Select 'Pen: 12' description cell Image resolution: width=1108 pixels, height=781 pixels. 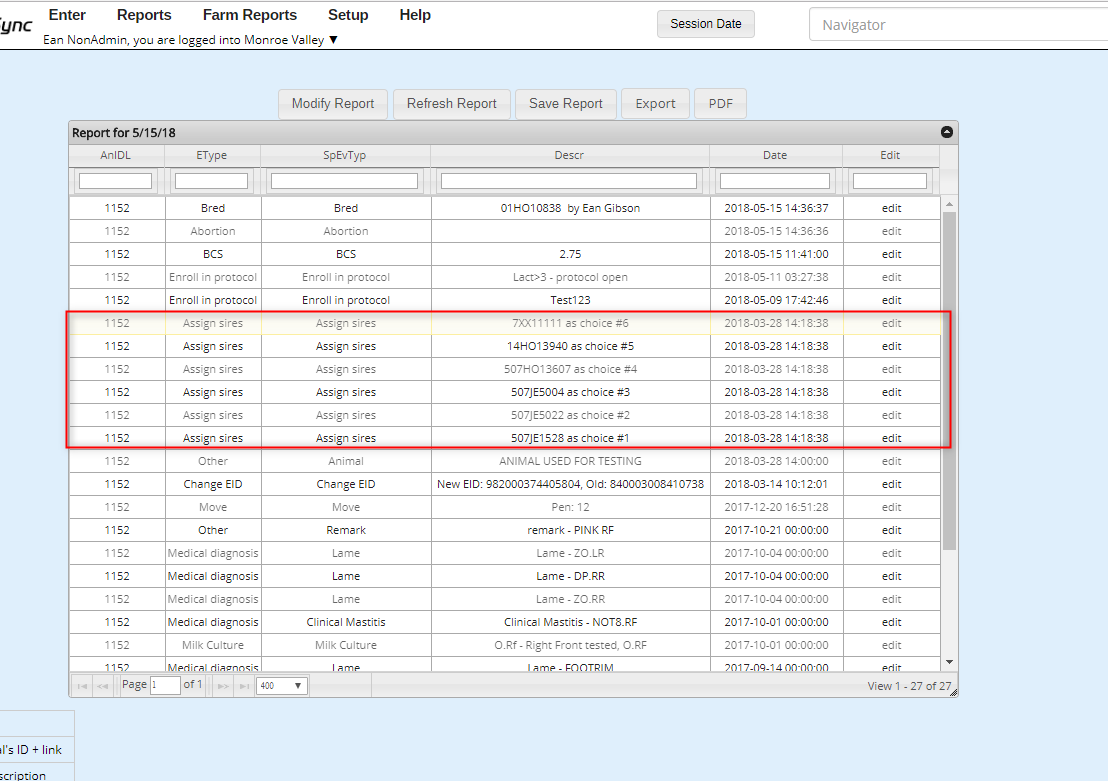(570, 507)
